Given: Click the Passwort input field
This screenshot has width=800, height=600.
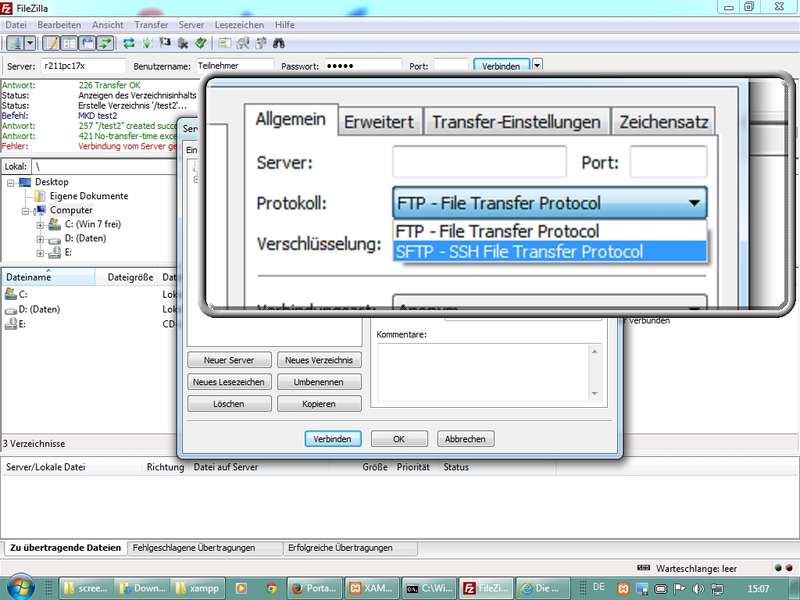Looking at the screenshot, I should coord(363,66).
